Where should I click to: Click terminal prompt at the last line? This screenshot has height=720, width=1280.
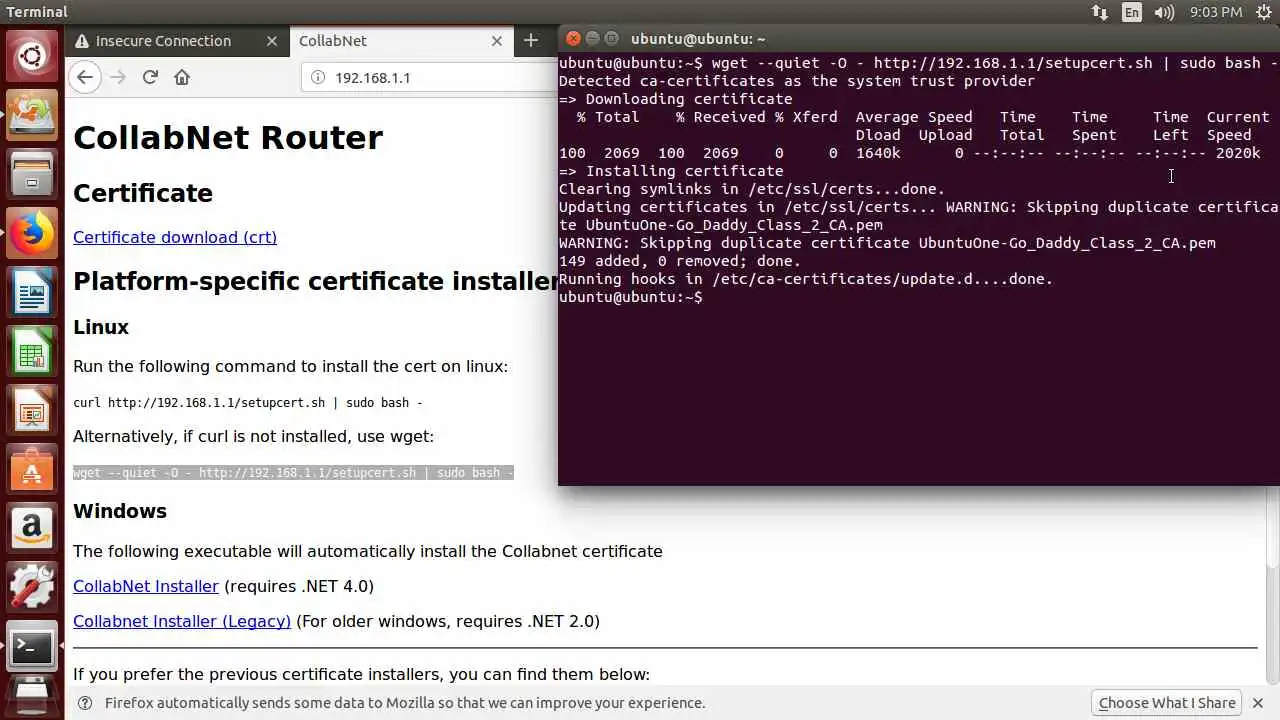pos(631,297)
